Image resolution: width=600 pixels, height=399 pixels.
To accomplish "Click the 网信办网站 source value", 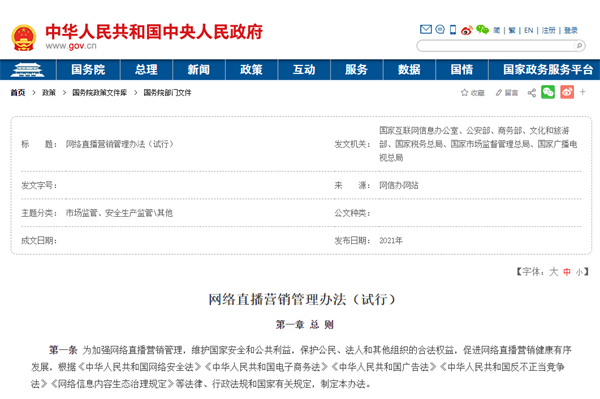I will [x=399, y=186].
